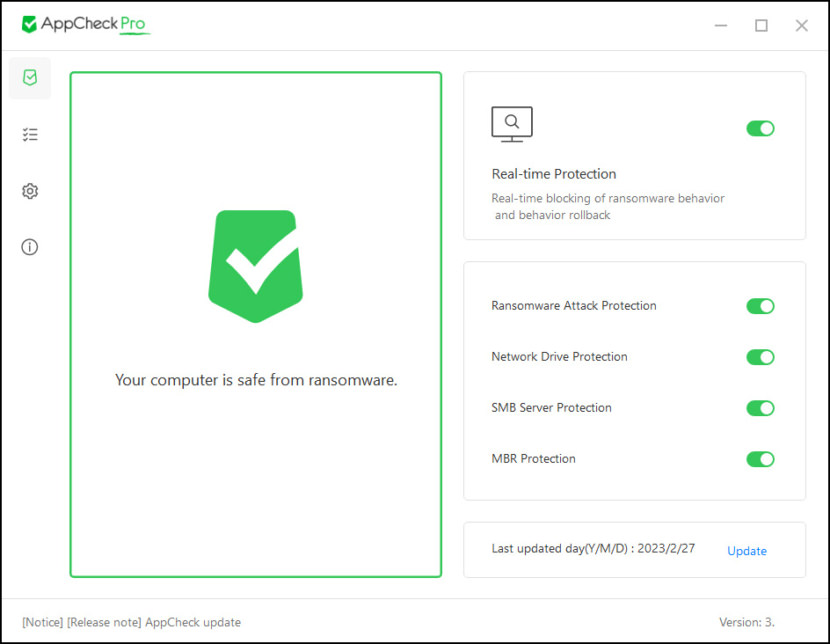This screenshot has width=830, height=644.
Task: Toggle SMB Server Protection off
Action: pos(761,408)
